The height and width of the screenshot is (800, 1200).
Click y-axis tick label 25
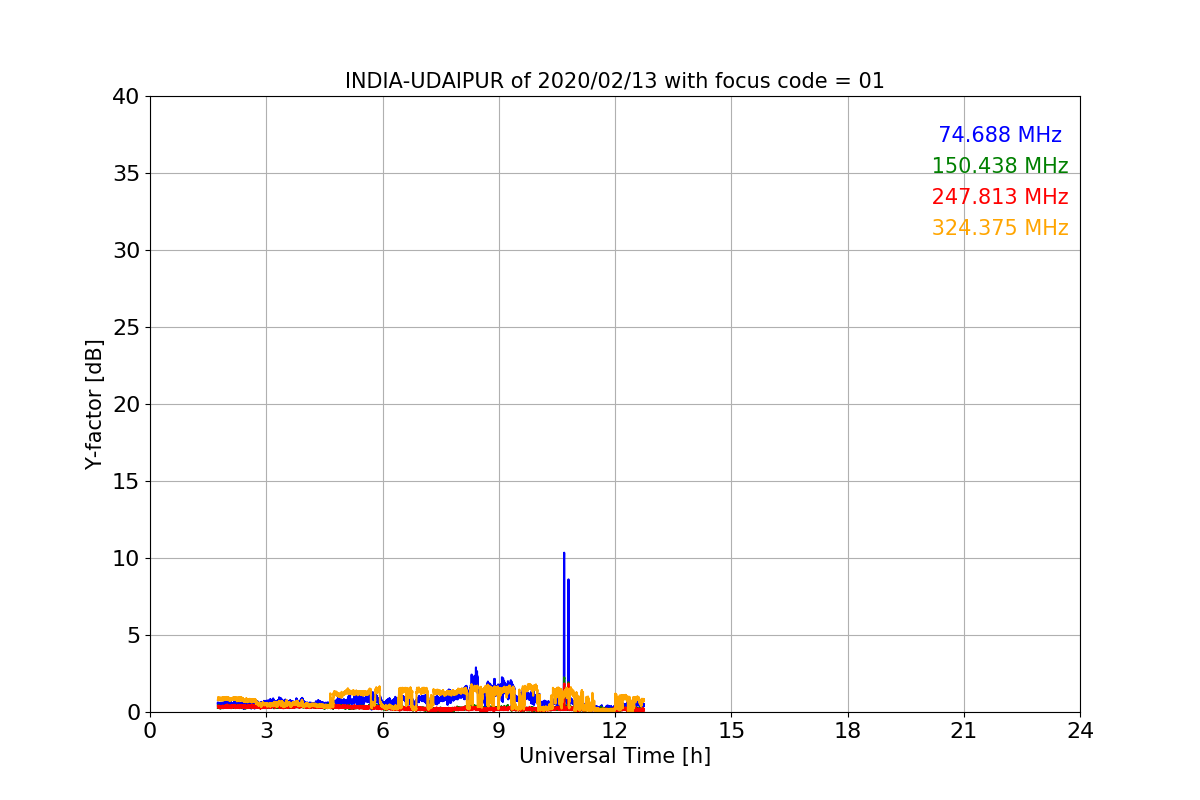(125, 328)
